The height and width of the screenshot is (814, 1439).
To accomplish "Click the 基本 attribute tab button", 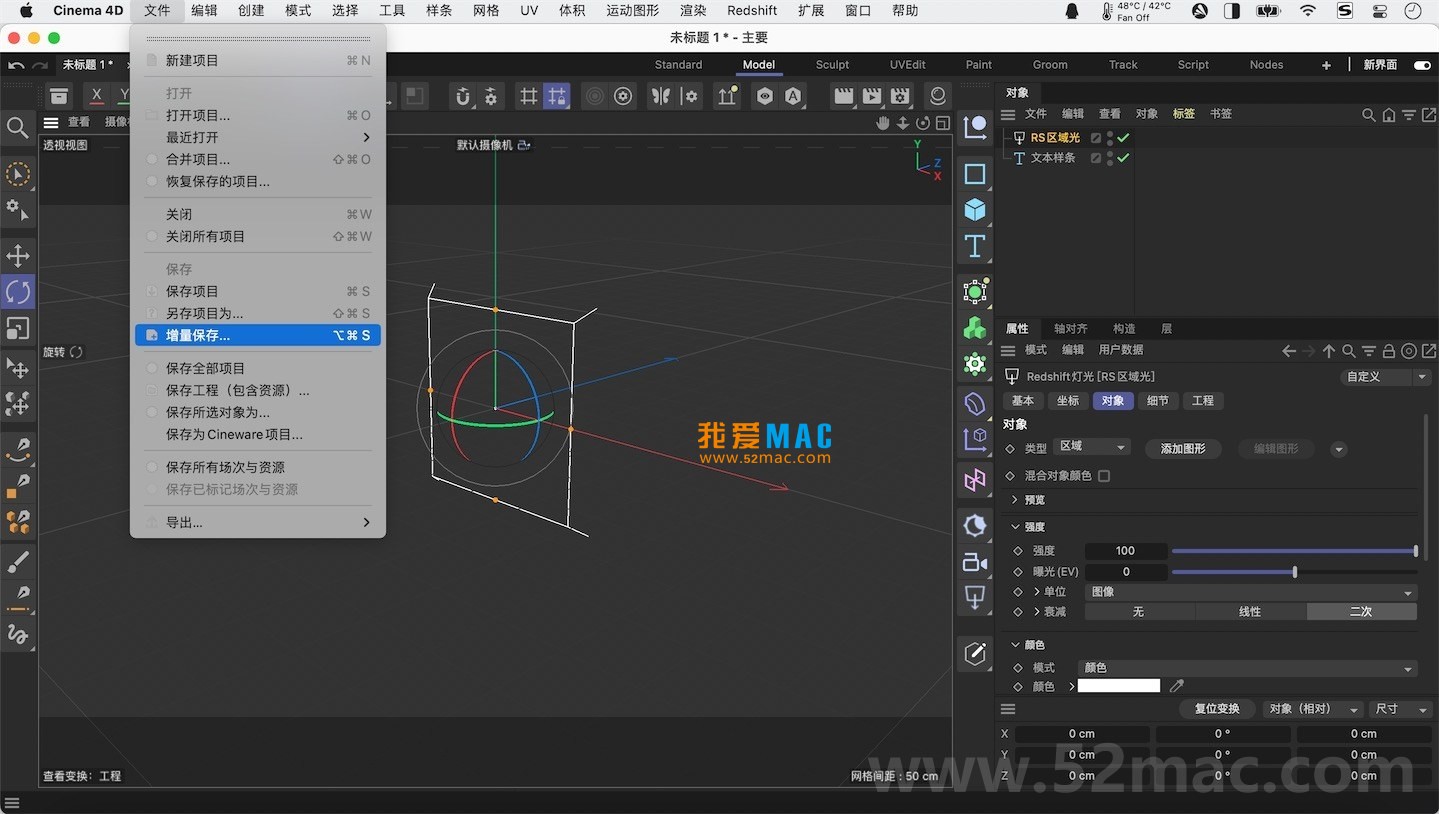I will 1023,401.
